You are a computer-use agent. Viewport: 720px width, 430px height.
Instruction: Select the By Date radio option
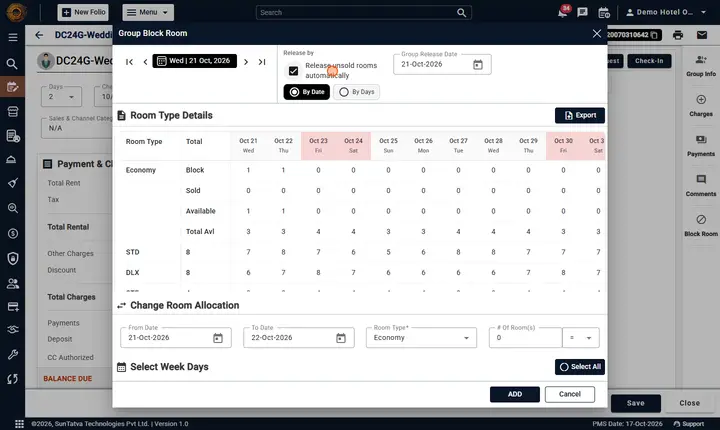coord(307,92)
